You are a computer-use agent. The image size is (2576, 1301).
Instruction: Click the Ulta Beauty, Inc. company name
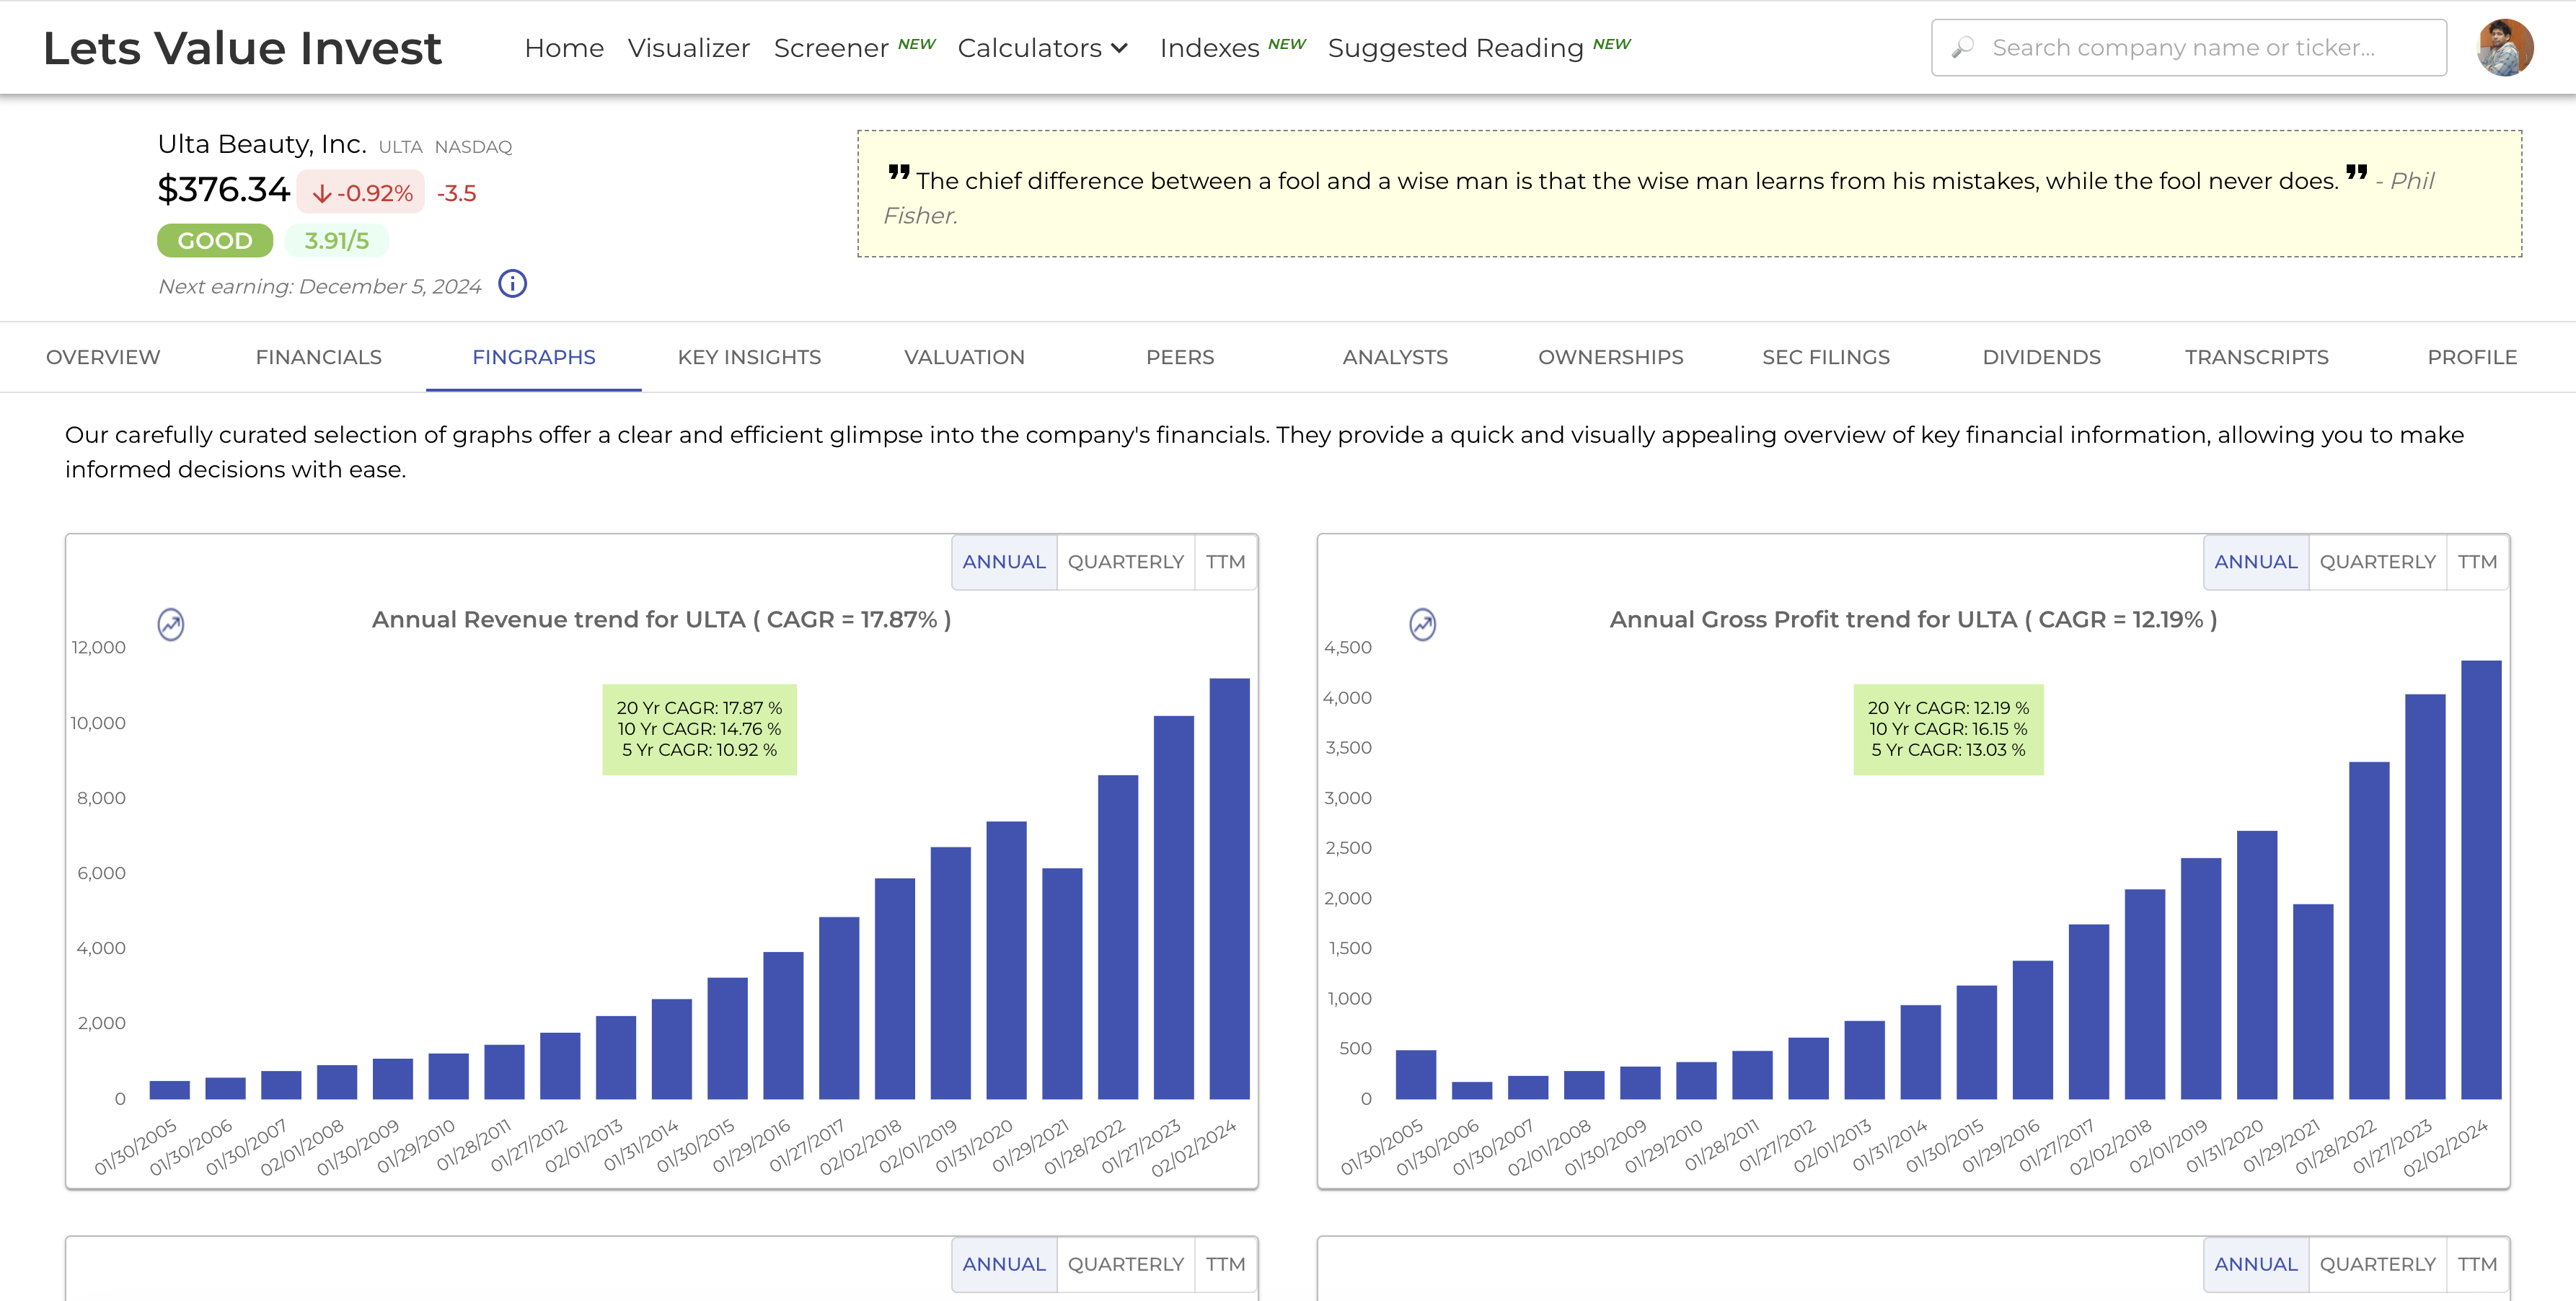pos(262,144)
